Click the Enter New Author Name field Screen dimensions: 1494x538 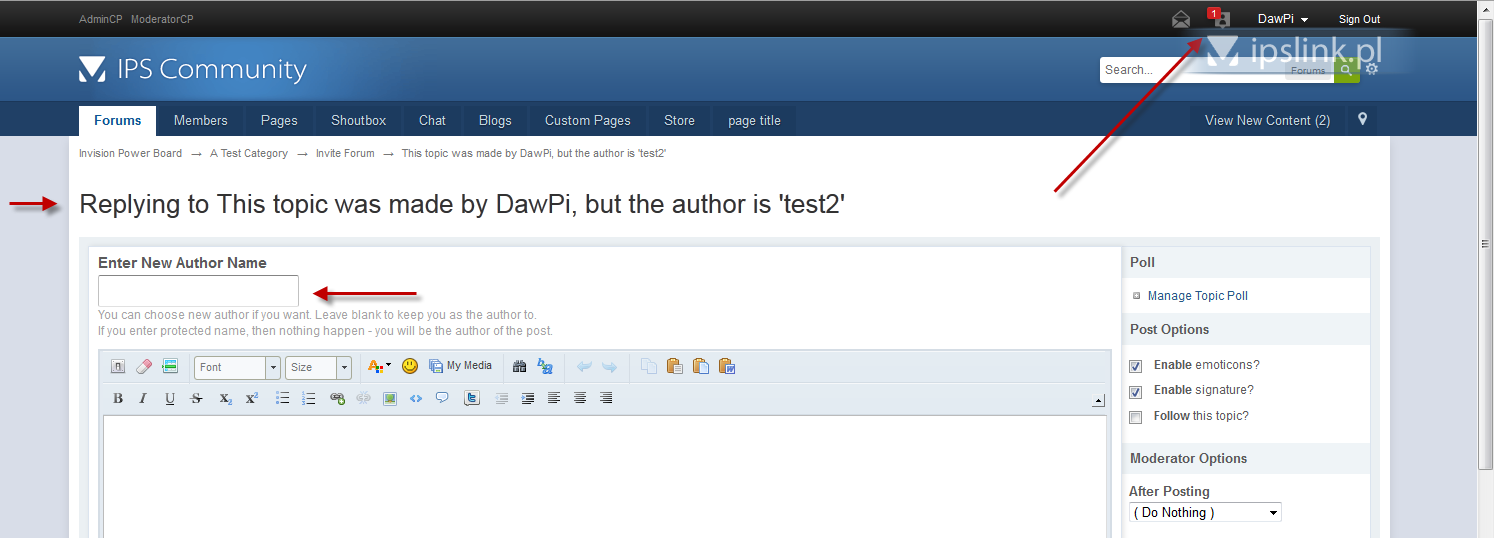(x=198, y=291)
